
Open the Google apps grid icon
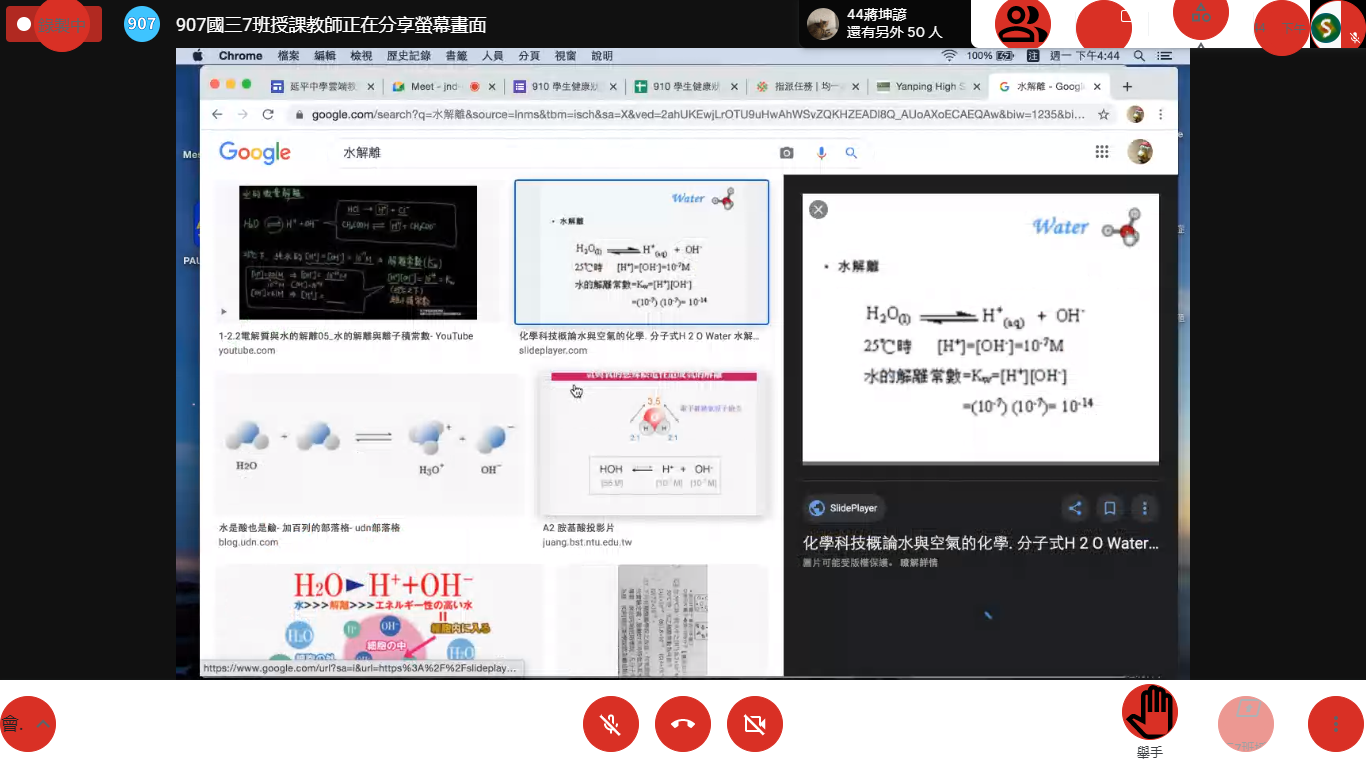[x=1102, y=152]
